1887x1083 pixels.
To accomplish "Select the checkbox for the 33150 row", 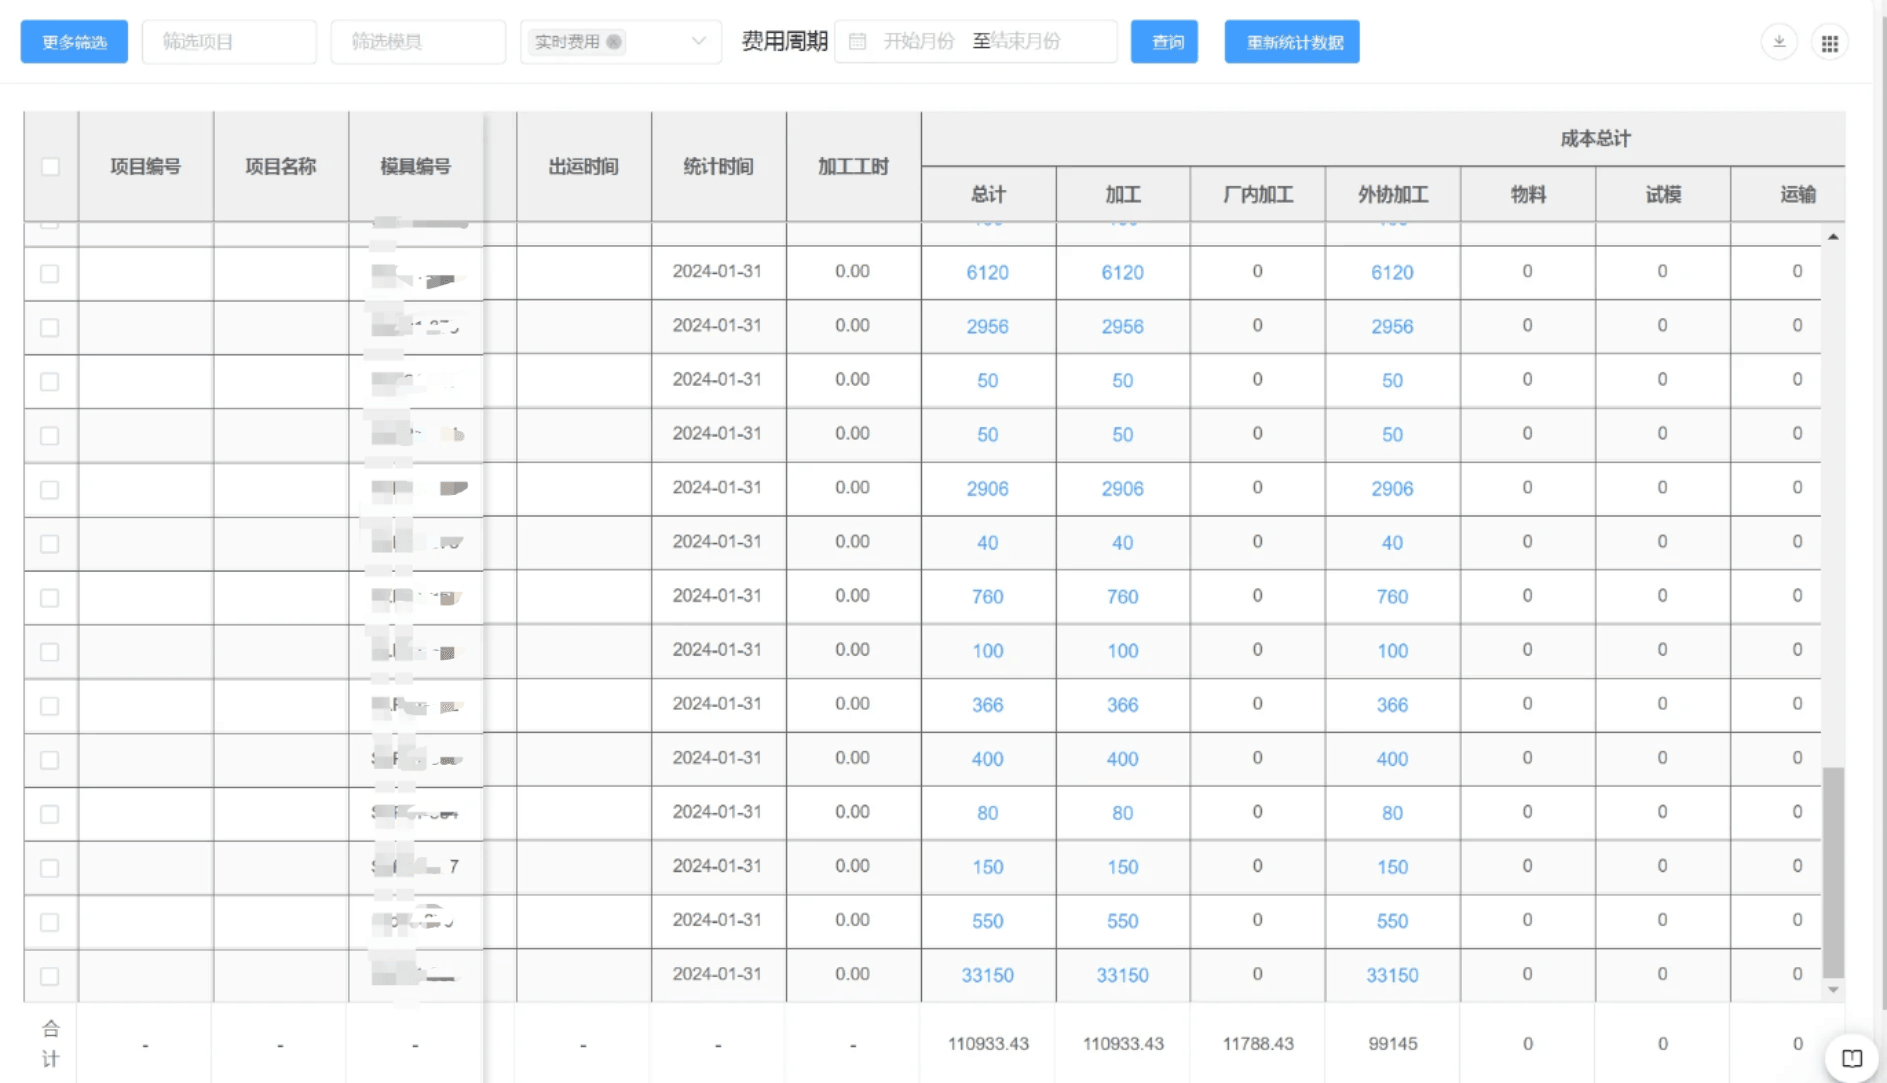I will [x=50, y=976].
